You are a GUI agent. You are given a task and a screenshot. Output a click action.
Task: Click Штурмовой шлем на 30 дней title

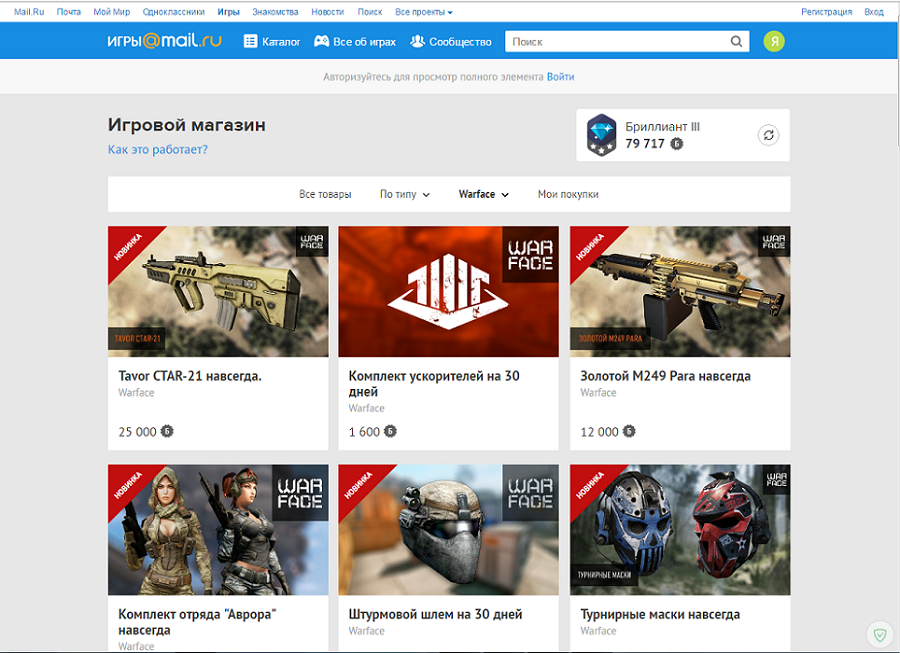435,614
